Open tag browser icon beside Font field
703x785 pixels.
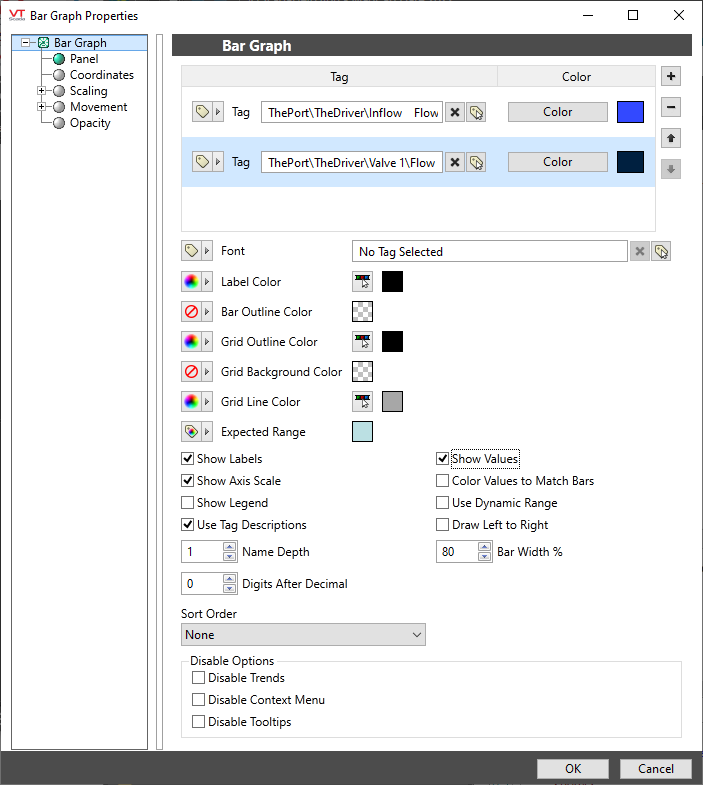pyautogui.click(x=661, y=252)
